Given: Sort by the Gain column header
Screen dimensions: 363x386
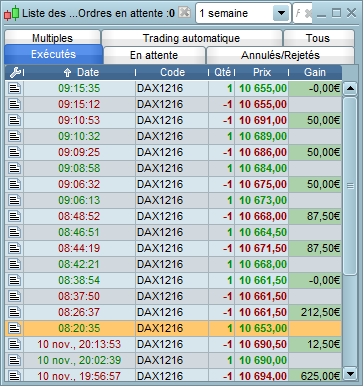Looking at the screenshot, I should point(315,72).
